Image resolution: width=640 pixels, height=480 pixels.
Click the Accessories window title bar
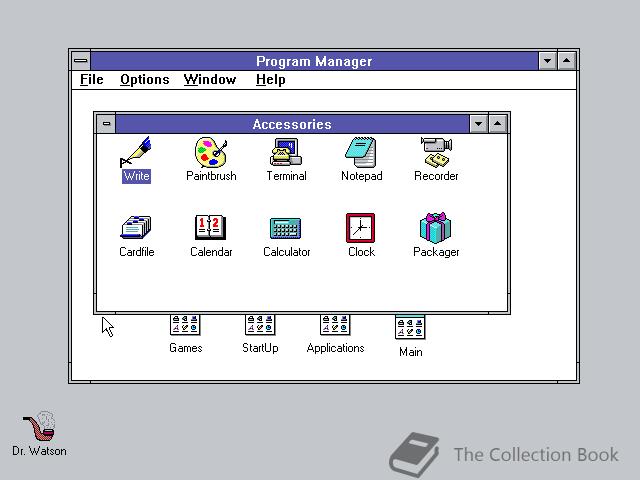click(x=292, y=124)
